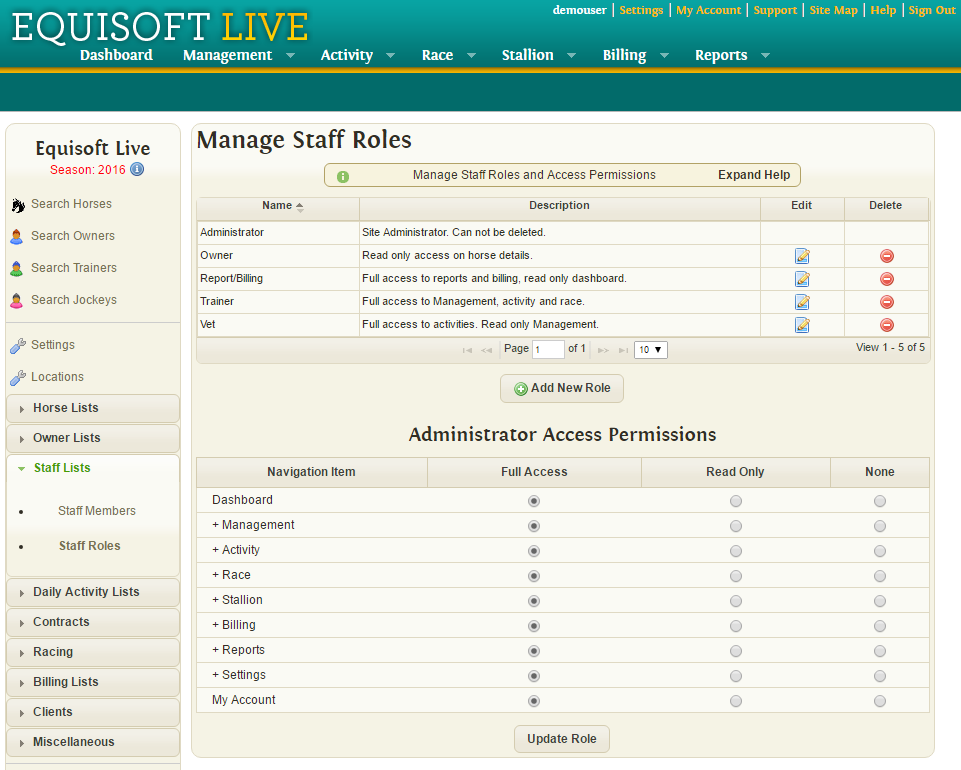Set Settings permission to None
This screenshot has width=961, height=770.
879,676
